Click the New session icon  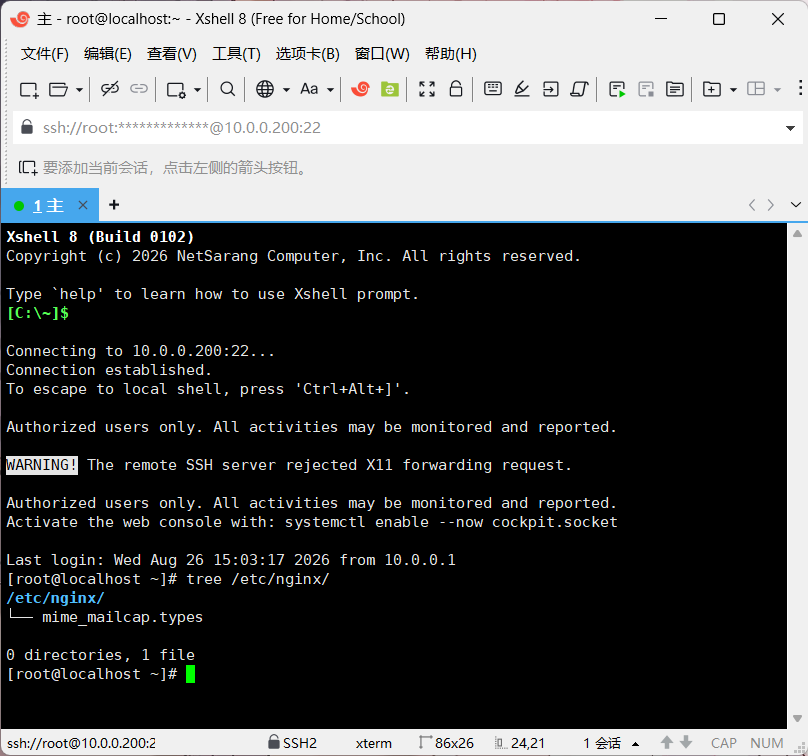[x=29, y=90]
